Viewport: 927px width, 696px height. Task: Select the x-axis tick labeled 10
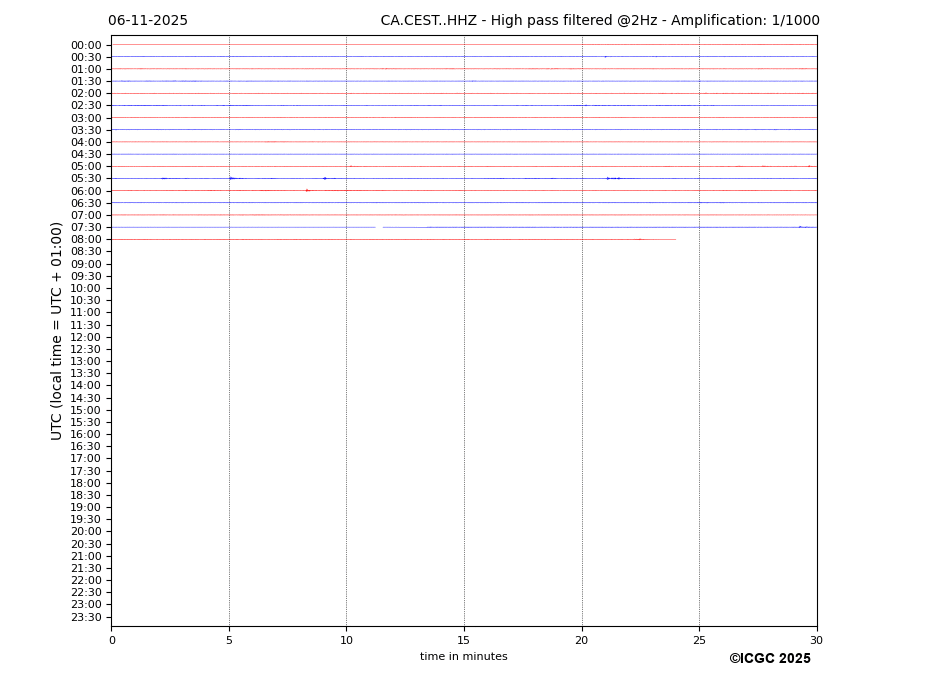click(x=346, y=640)
